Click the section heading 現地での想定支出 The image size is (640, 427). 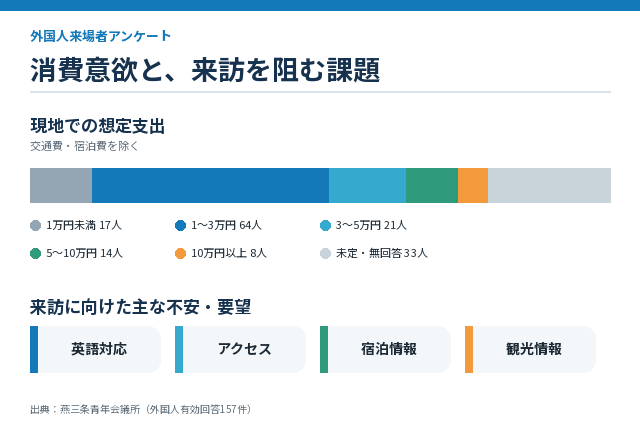[x=98, y=126]
